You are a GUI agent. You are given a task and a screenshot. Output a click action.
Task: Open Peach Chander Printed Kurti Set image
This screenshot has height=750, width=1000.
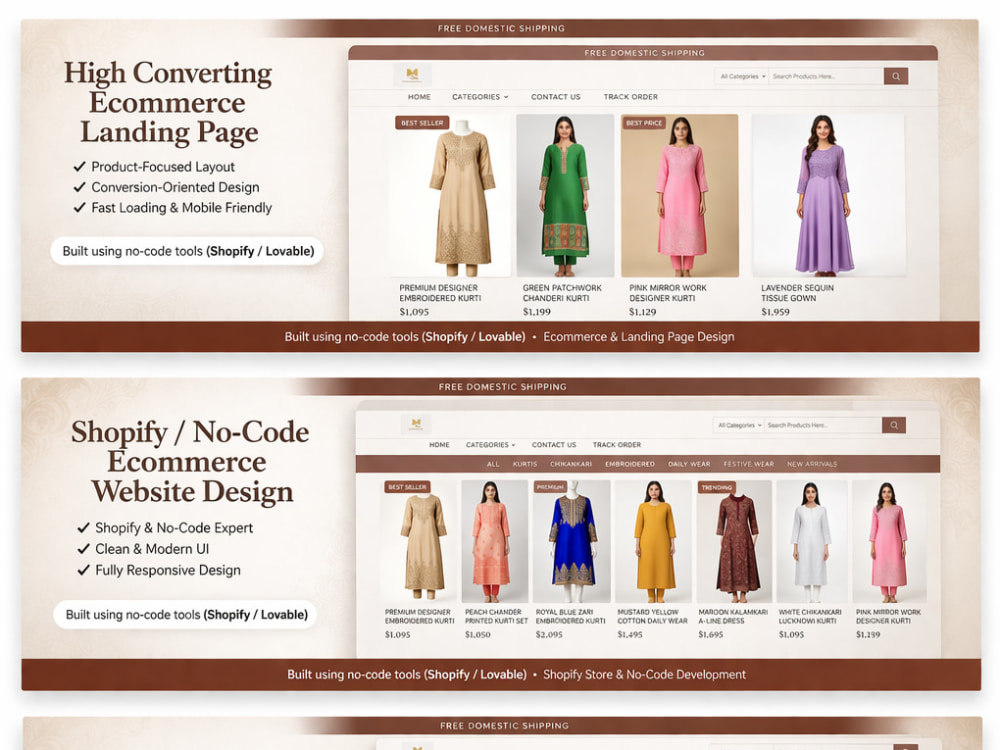pyautogui.click(x=494, y=541)
